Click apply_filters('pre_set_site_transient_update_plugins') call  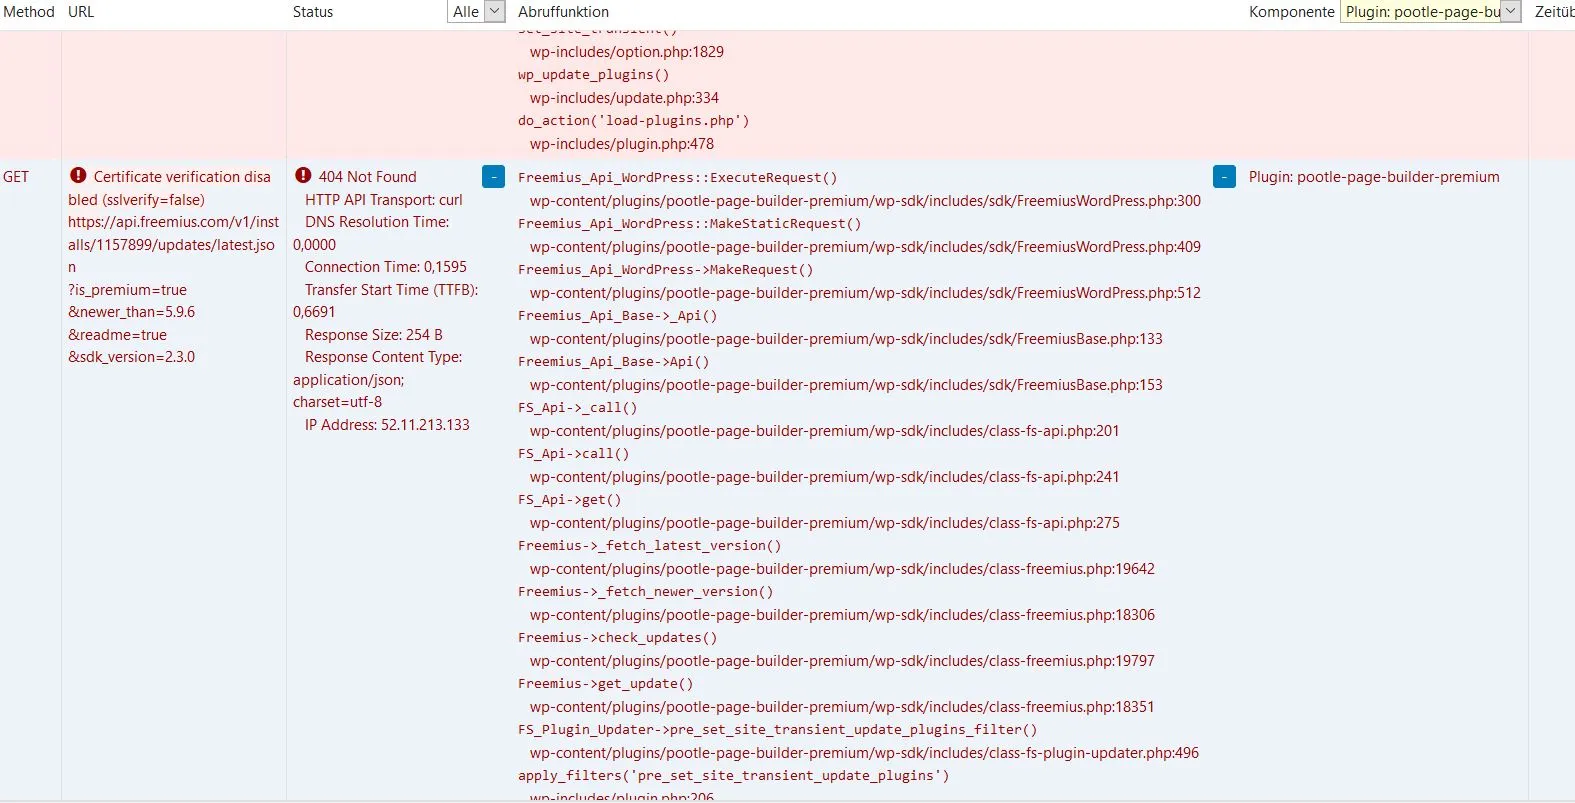[734, 776]
